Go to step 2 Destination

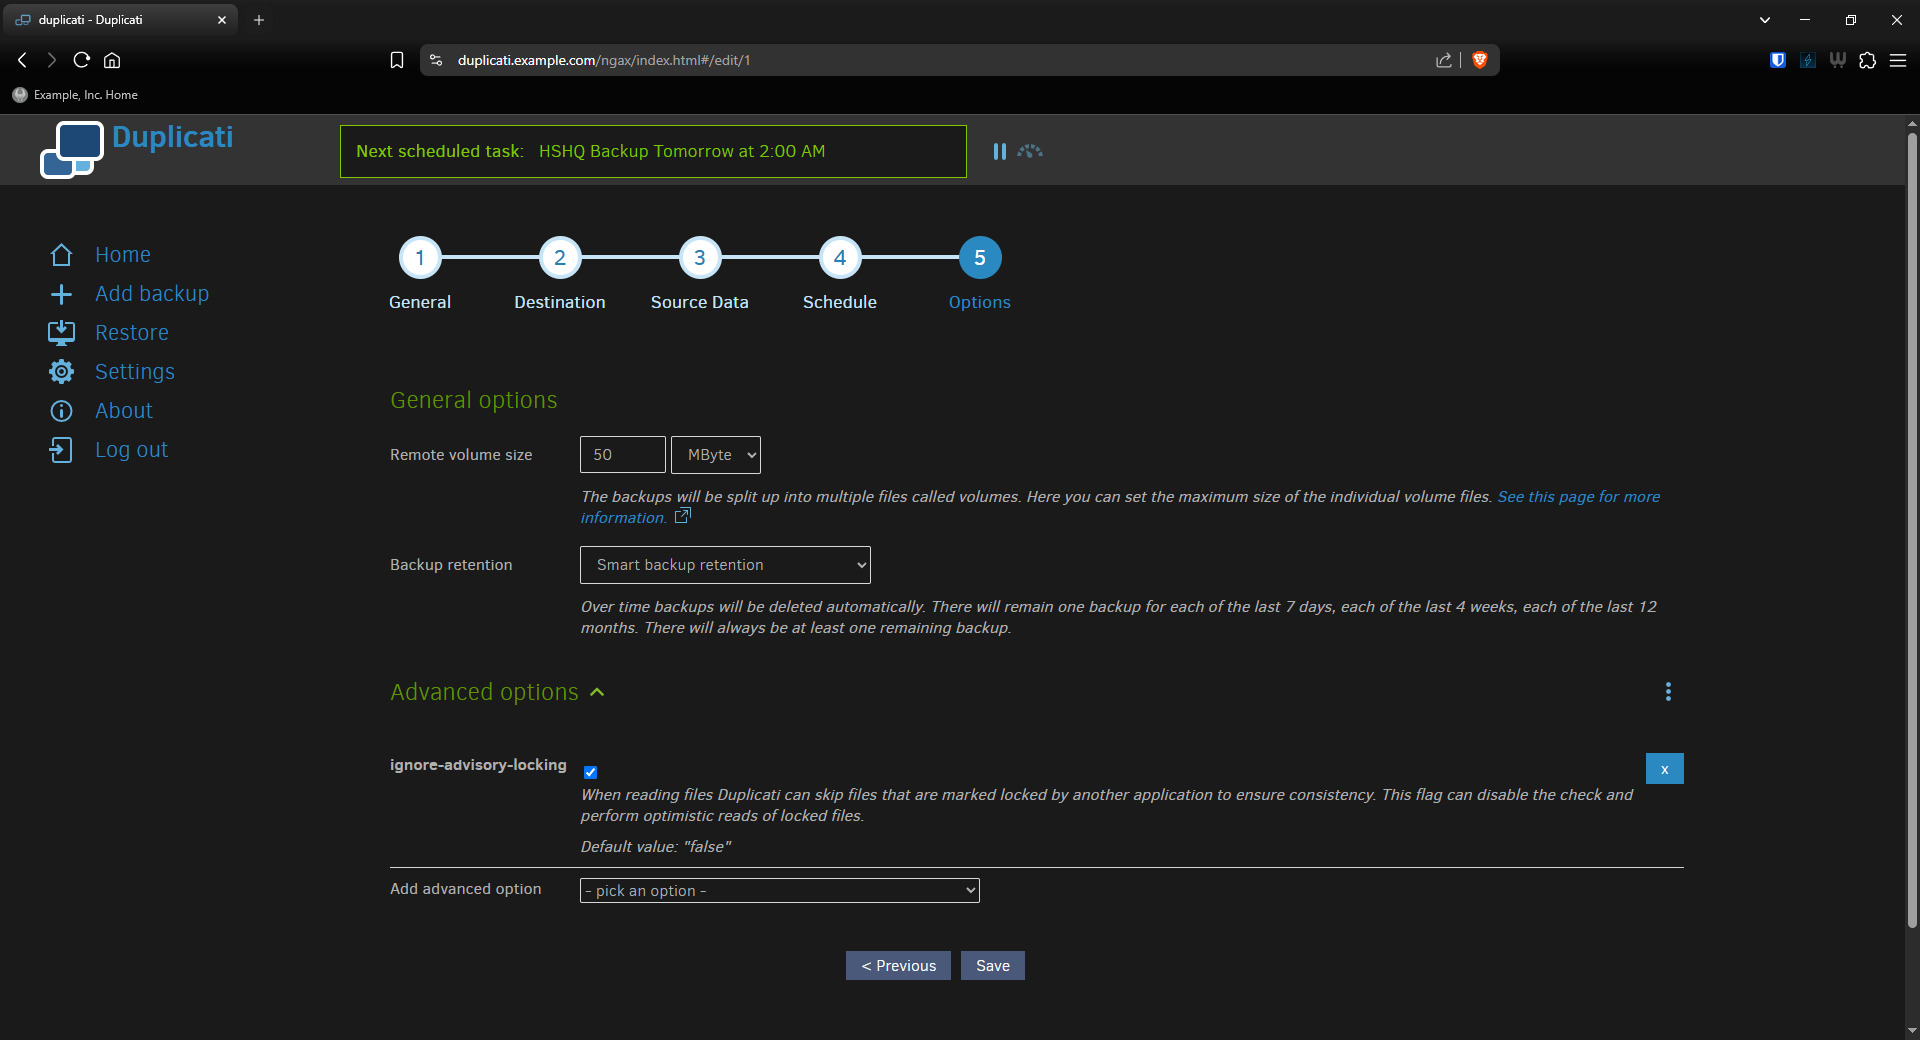point(560,258)
